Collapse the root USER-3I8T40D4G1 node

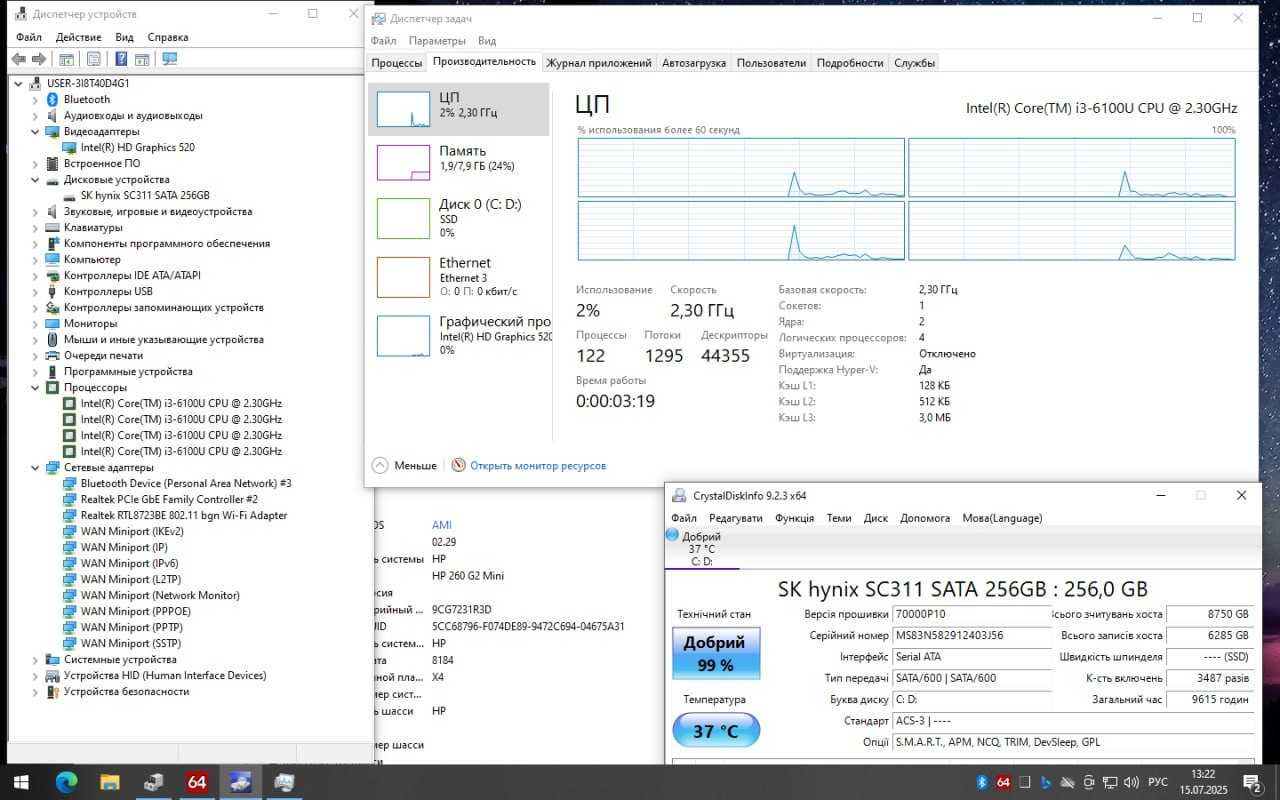[x=19, y=83]
